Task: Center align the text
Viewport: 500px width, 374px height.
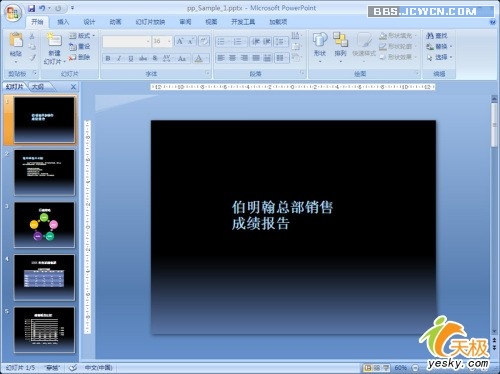Action: click(233, 58)
